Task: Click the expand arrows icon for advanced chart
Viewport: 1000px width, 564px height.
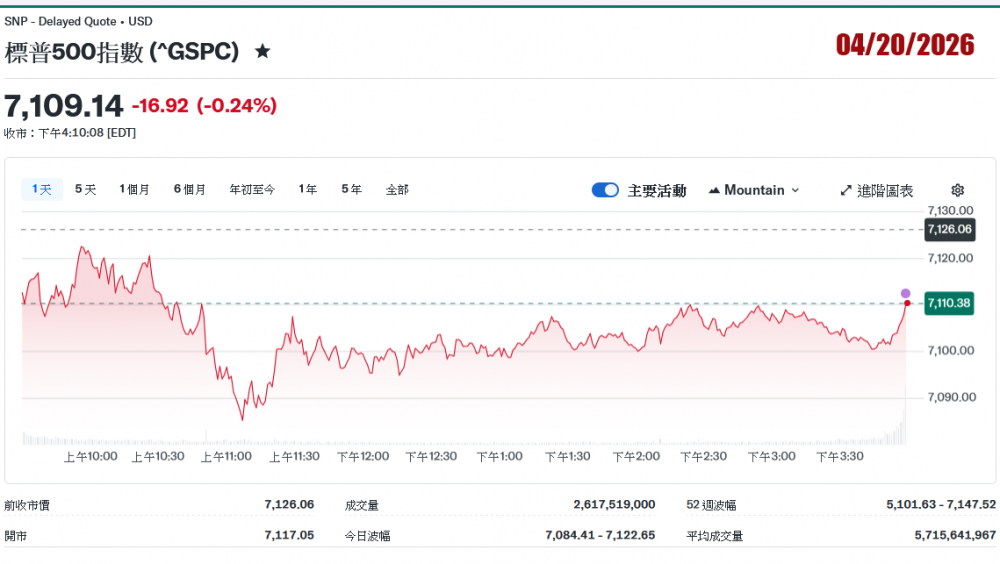Action: [846, 190]
